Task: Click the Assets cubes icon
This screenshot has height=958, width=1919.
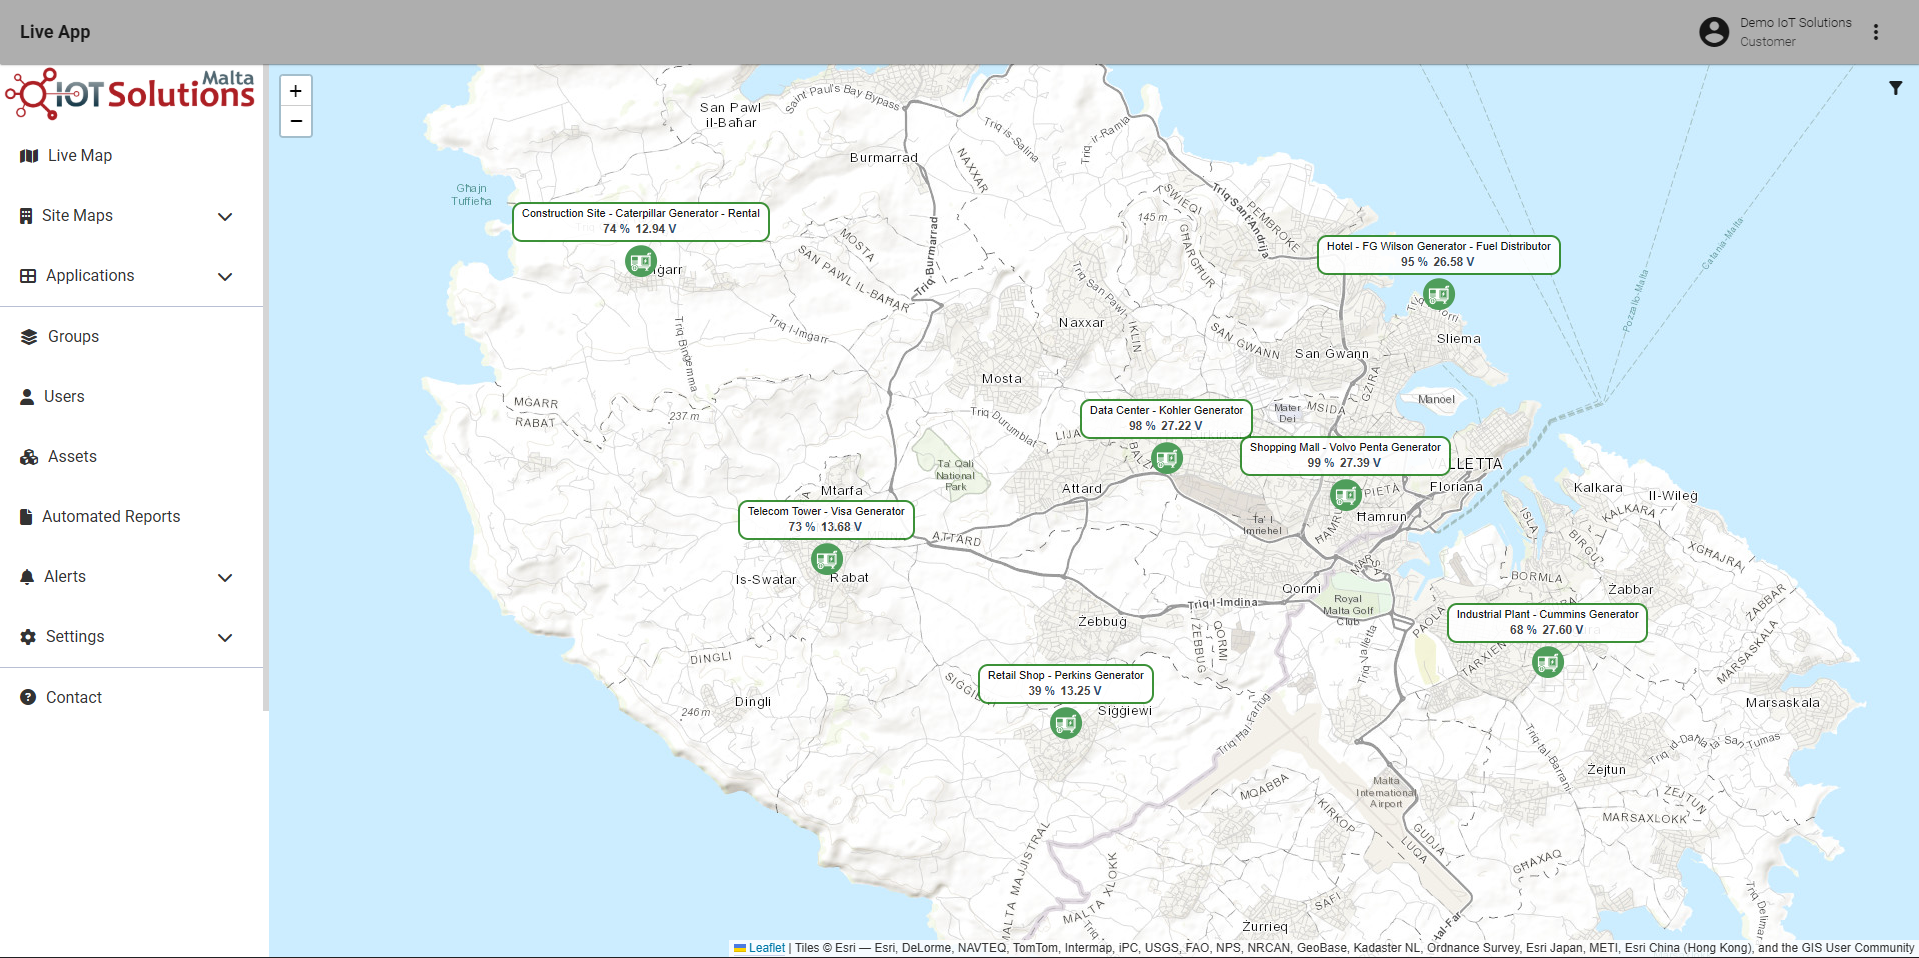Action: point(29,457)
